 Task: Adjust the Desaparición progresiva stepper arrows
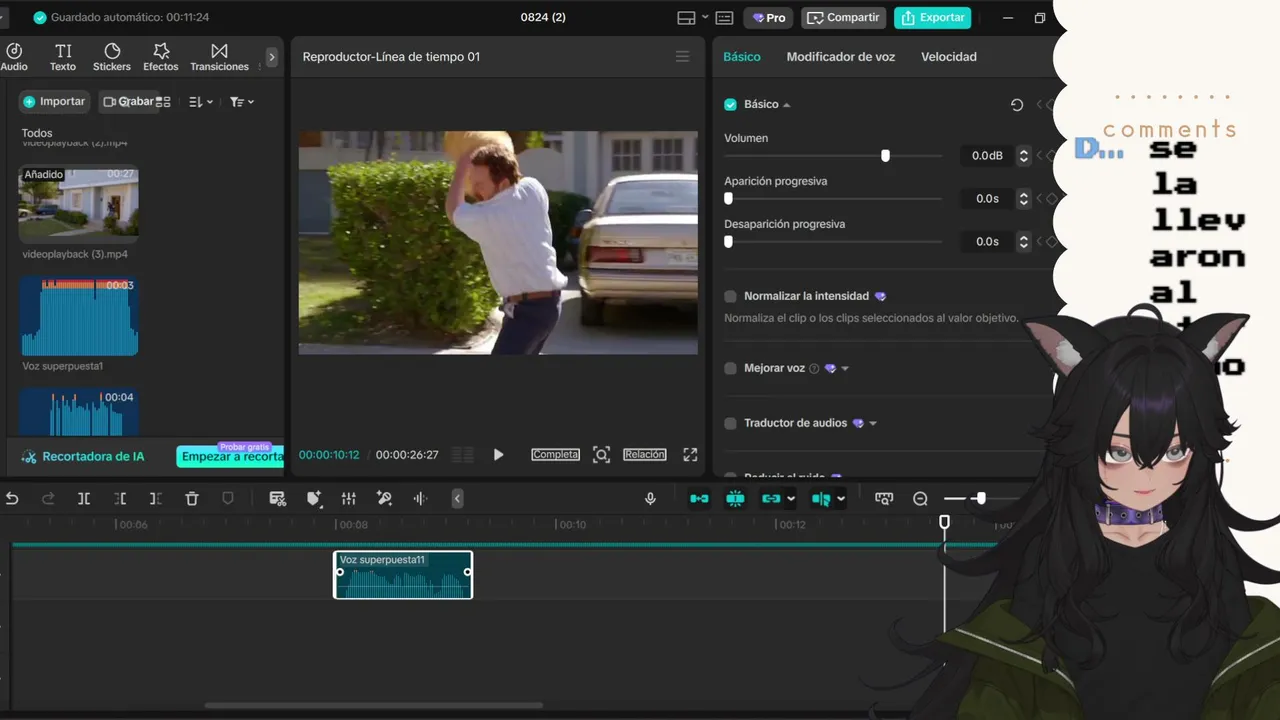[x=1023, y=242]
